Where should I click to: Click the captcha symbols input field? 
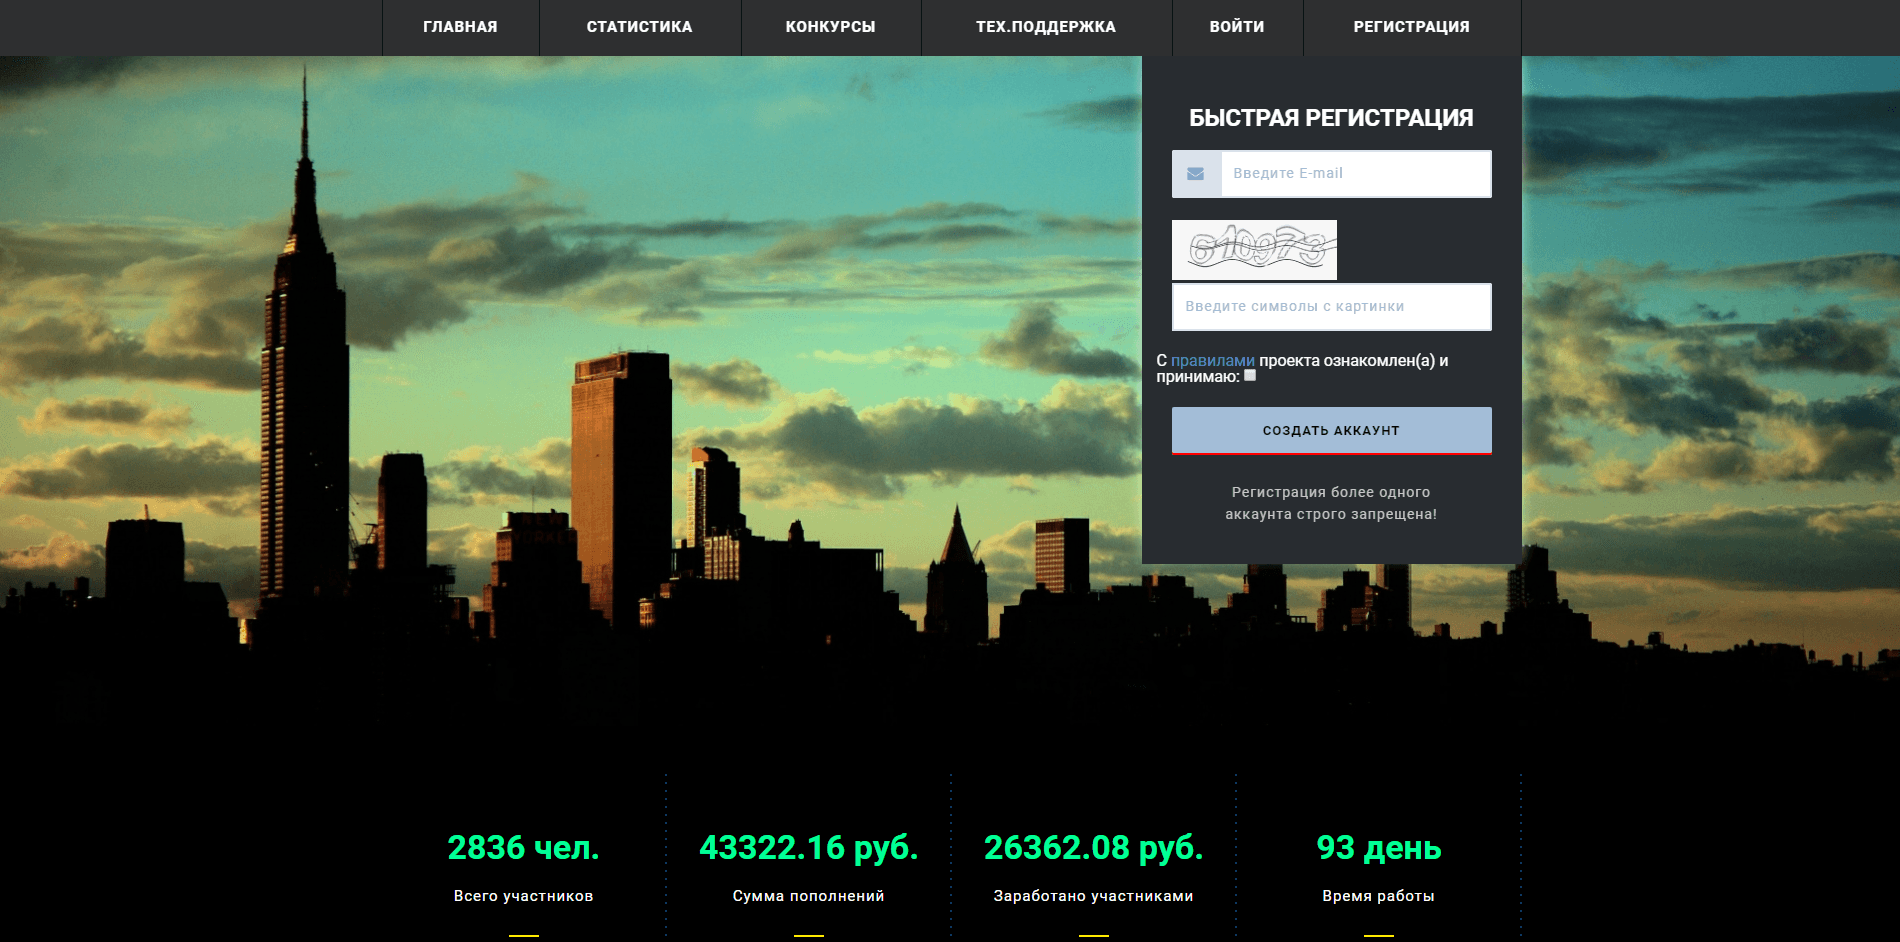pyautogui.click(x=1331, y=307)
